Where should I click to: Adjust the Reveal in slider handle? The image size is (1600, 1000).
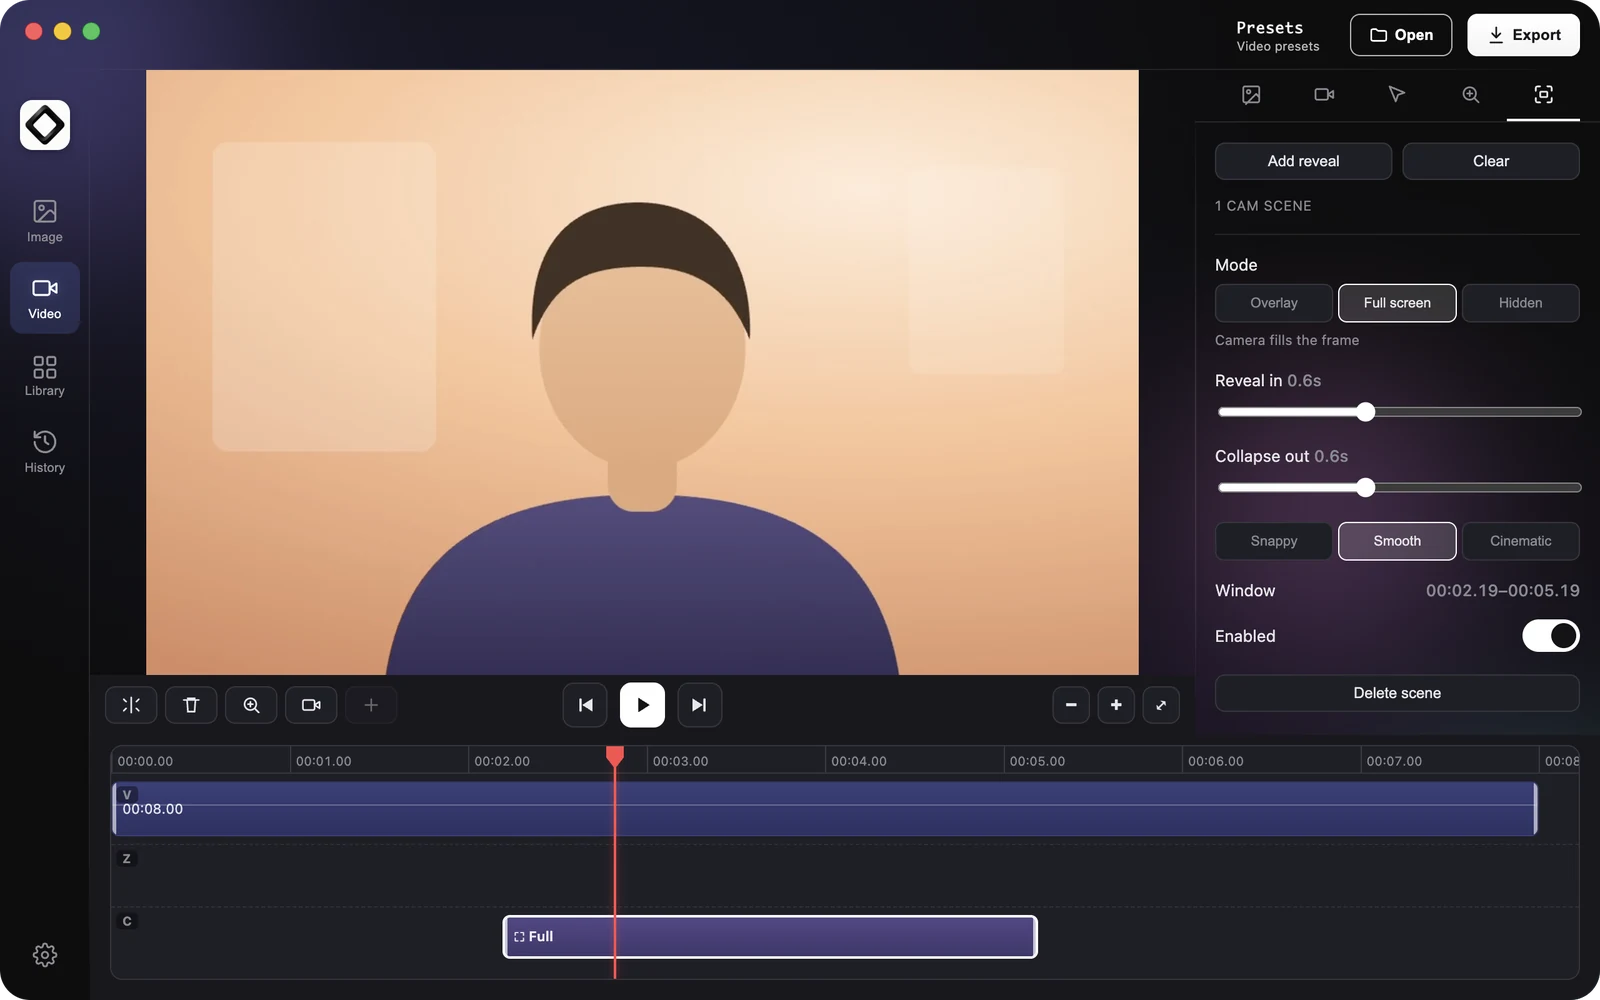1366,412
